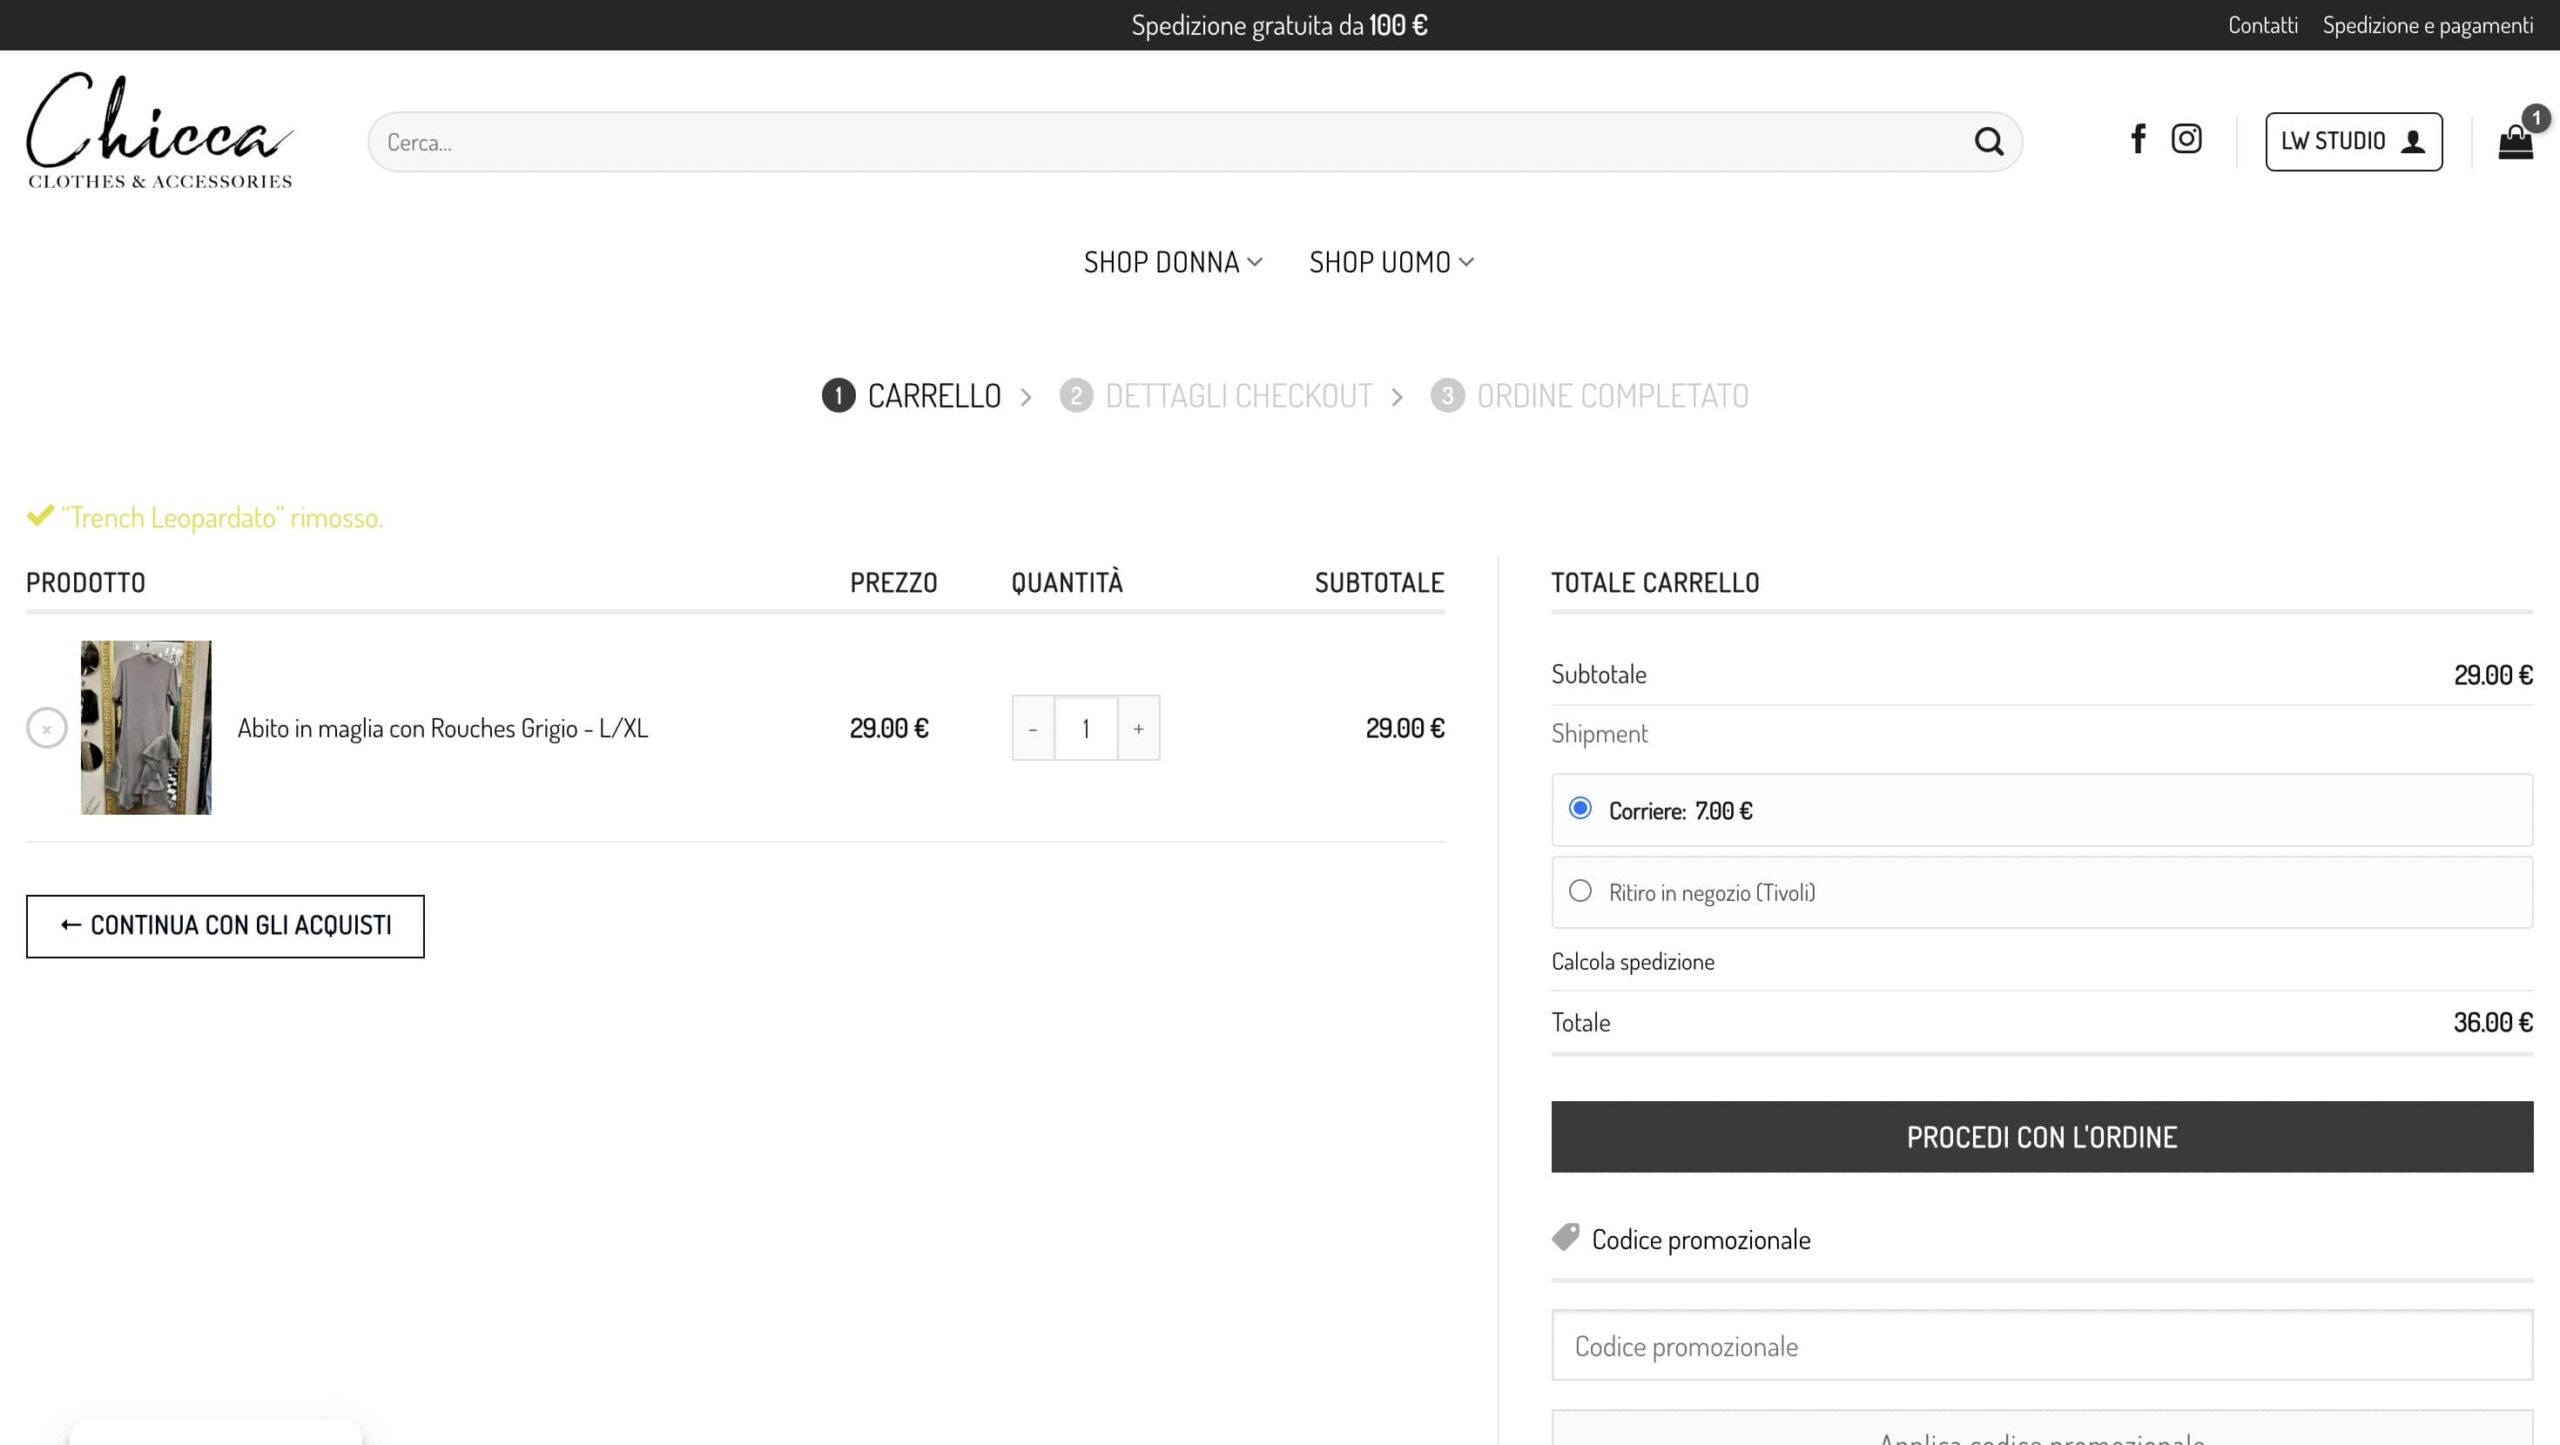Open the LW STUDIO account button

pyautogui.click(x=2353, y=141)
